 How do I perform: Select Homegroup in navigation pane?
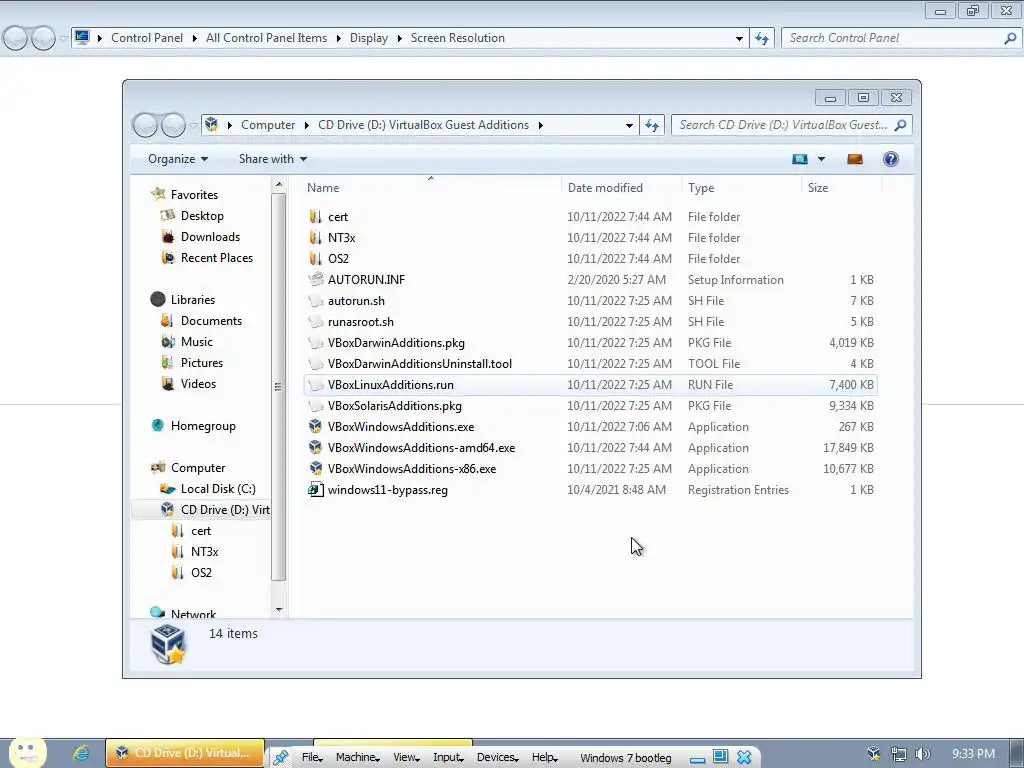pos(202,426)
